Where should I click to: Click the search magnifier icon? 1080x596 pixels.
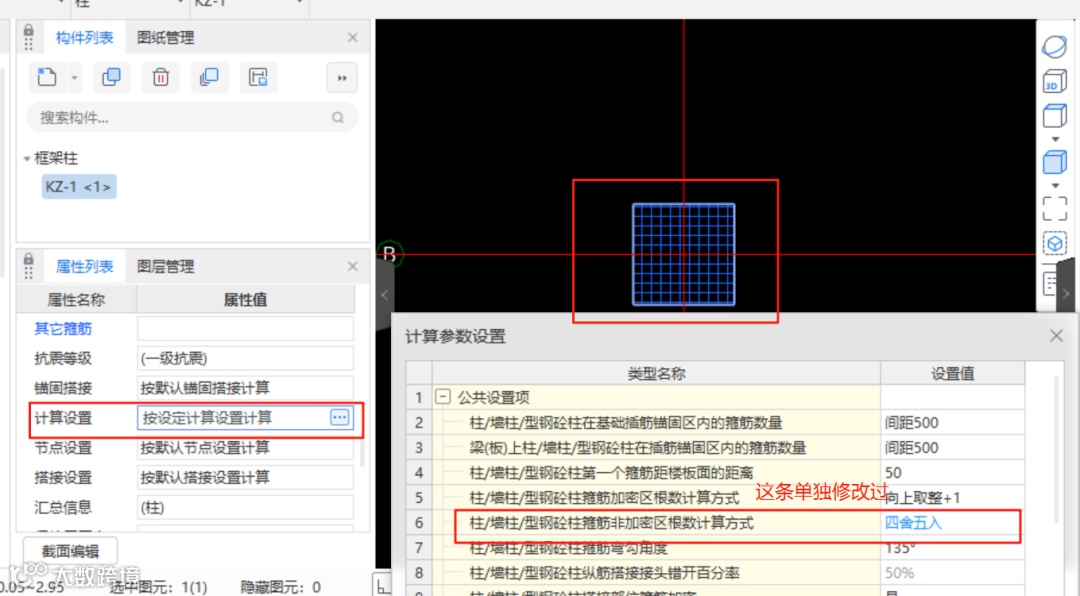338,118
